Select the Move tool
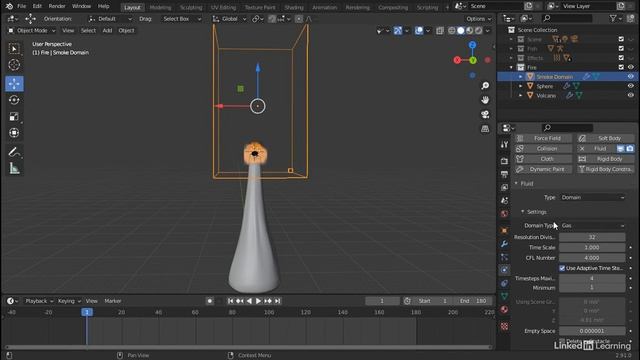The image size is (640, 360). pyautogui.click(x=14, y=84)
